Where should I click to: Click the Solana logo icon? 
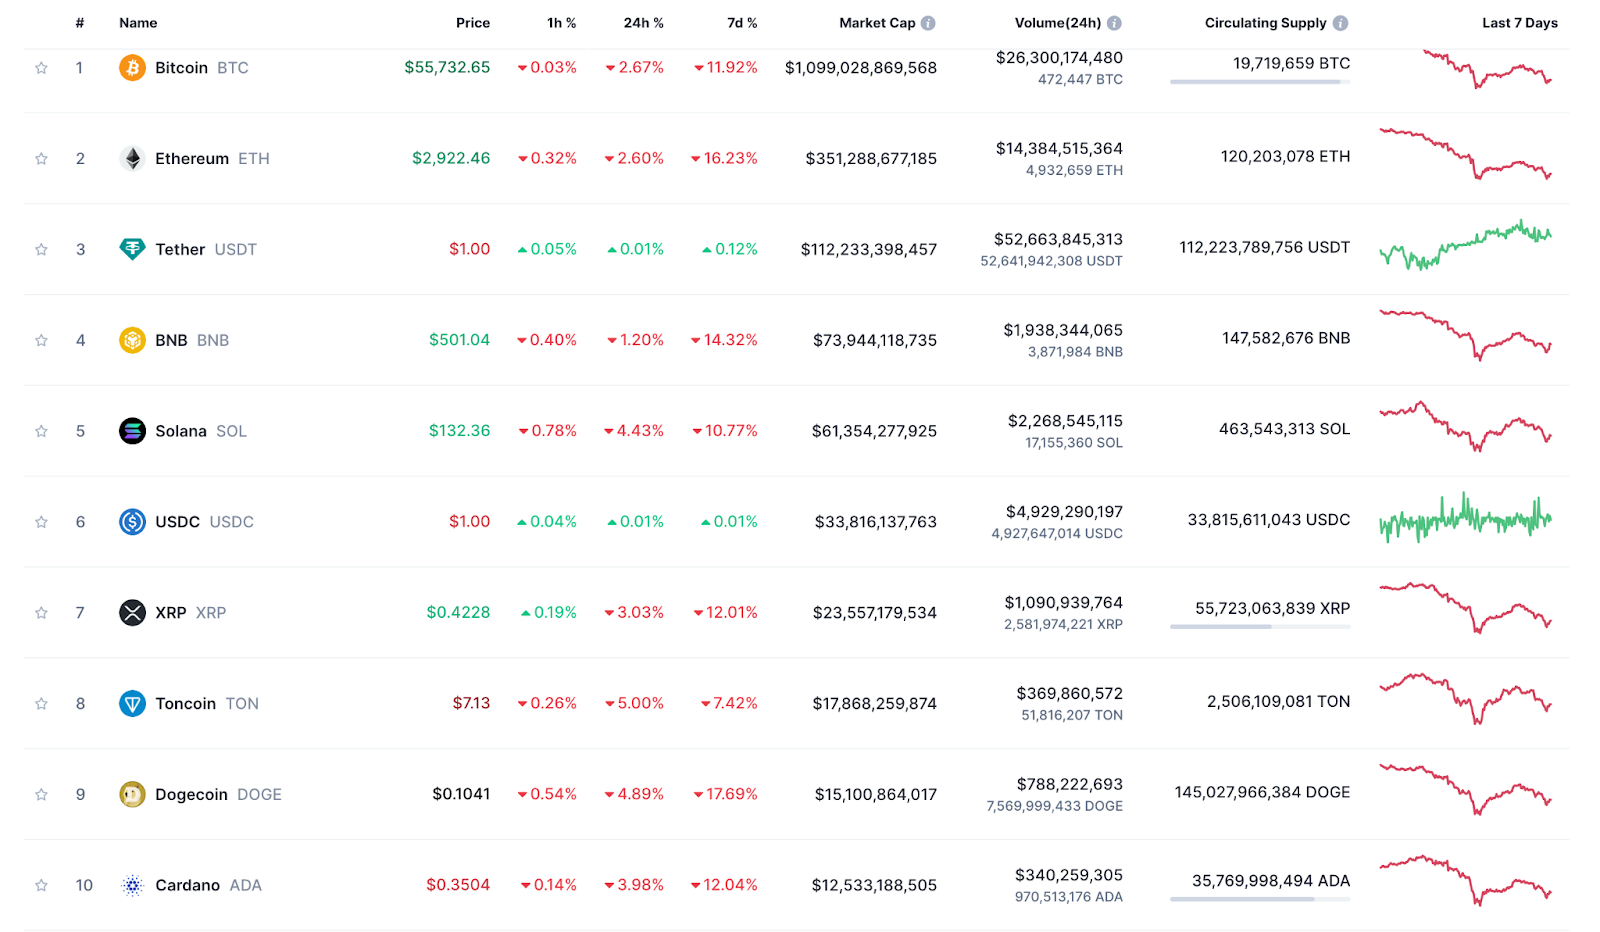132,431
